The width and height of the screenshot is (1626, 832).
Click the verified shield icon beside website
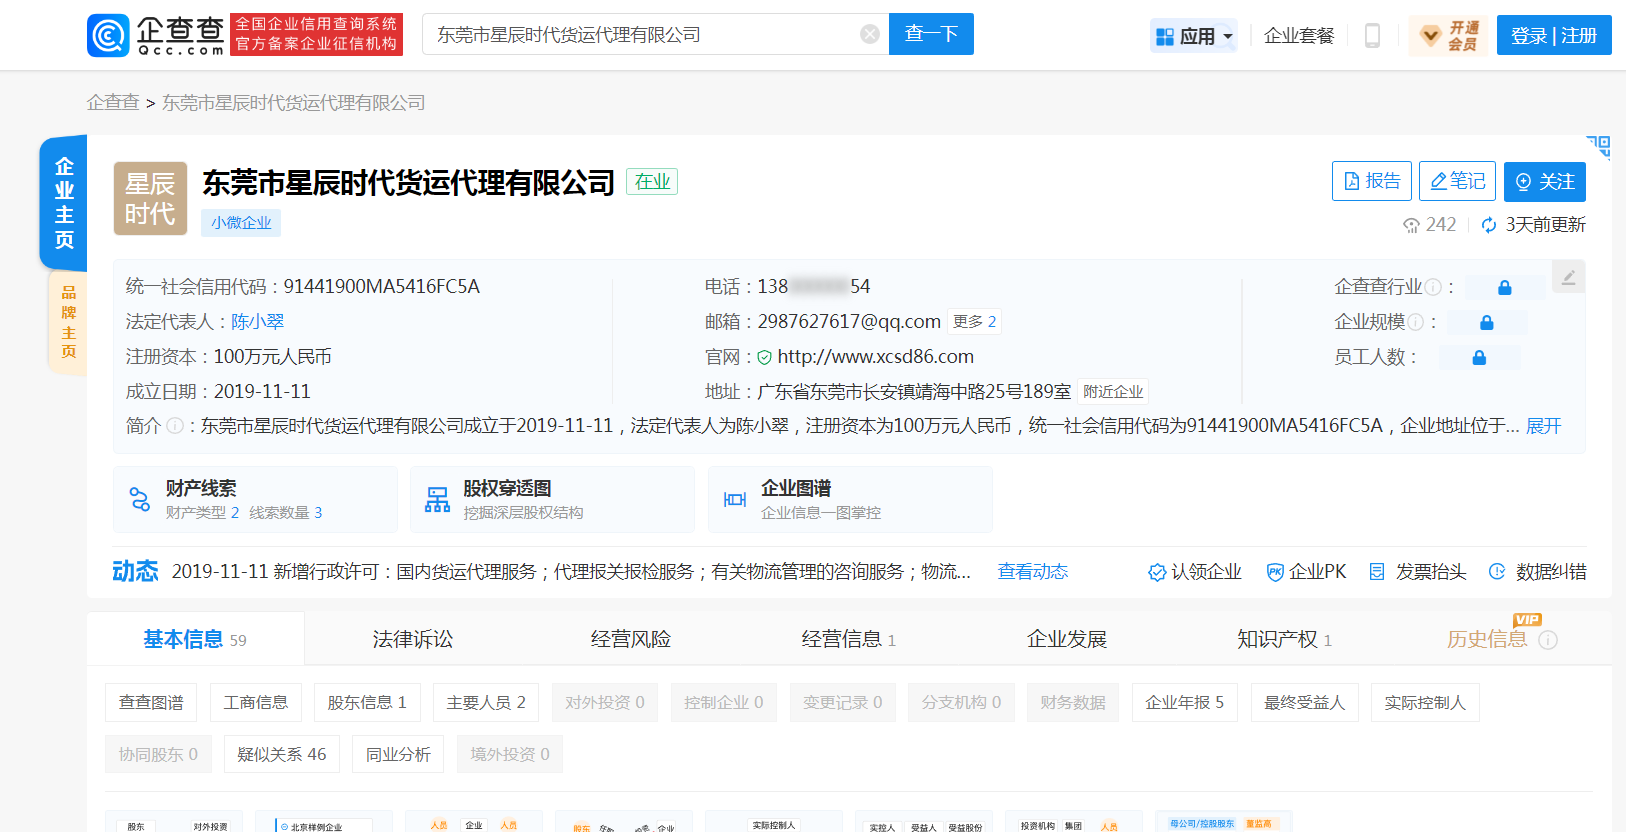(x=764, y=357)
